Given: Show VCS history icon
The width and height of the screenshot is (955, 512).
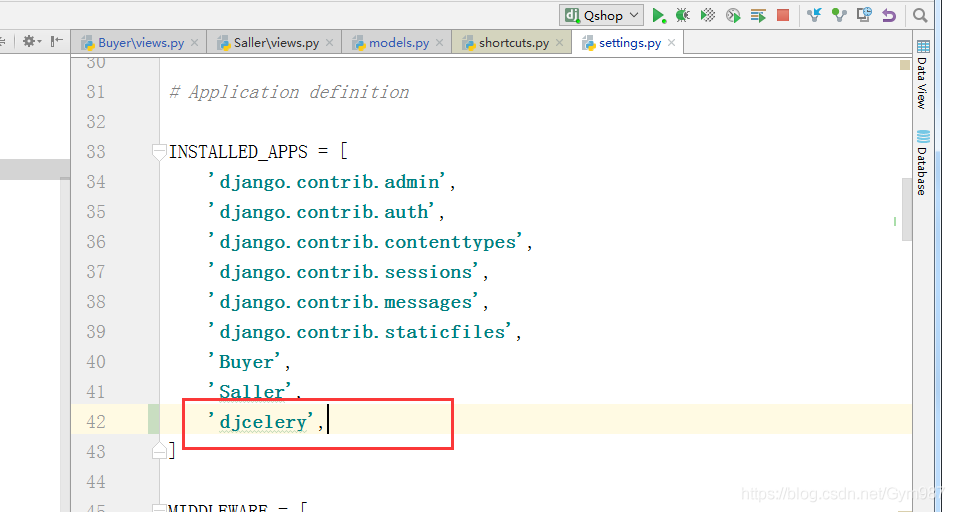Looking at the screenshot, I should click(864, 15).
